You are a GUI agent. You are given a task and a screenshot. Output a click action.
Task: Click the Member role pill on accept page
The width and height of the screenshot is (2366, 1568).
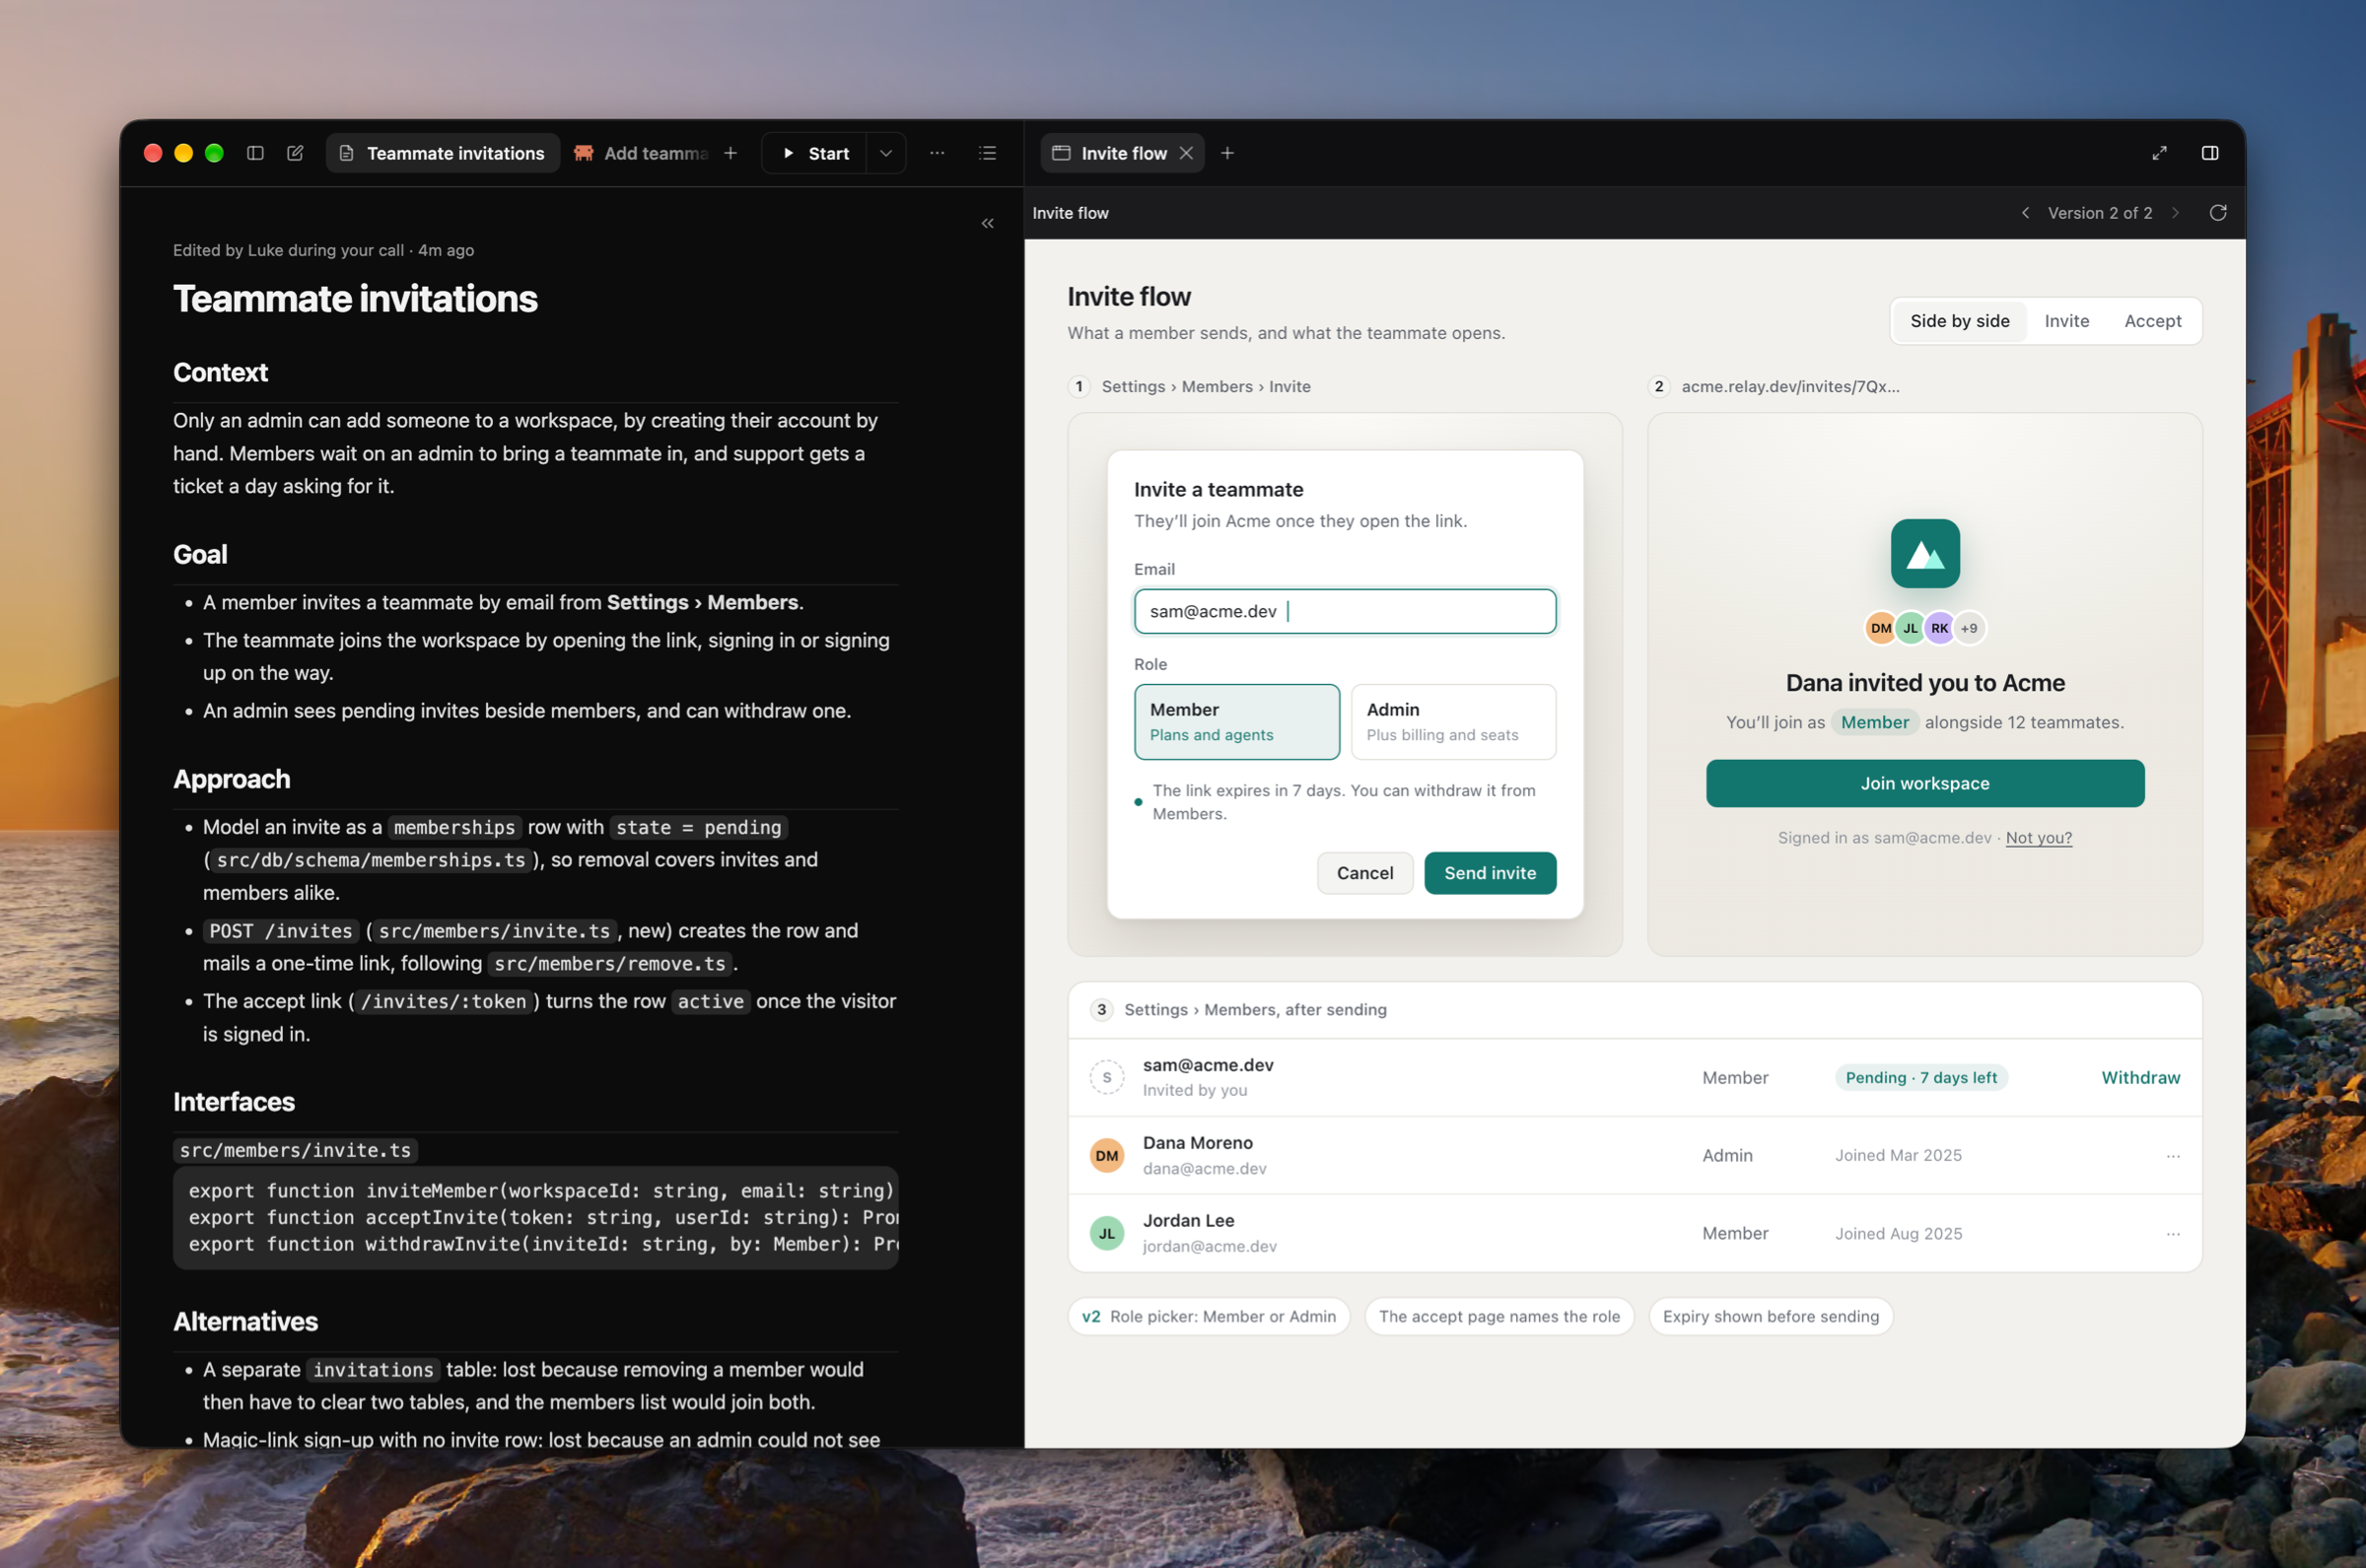1874,722
